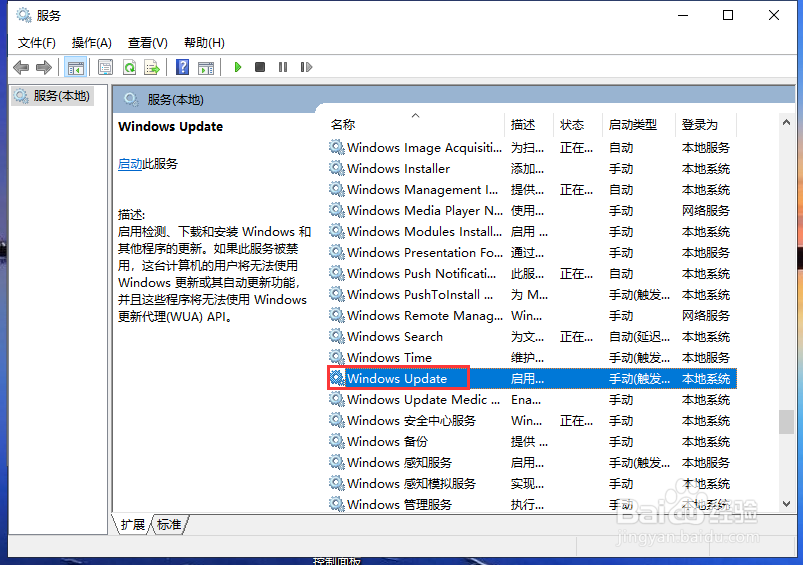The image size is (803, 565).
Task: Sort by the 状态 column header
Action: tap(578, 124)
